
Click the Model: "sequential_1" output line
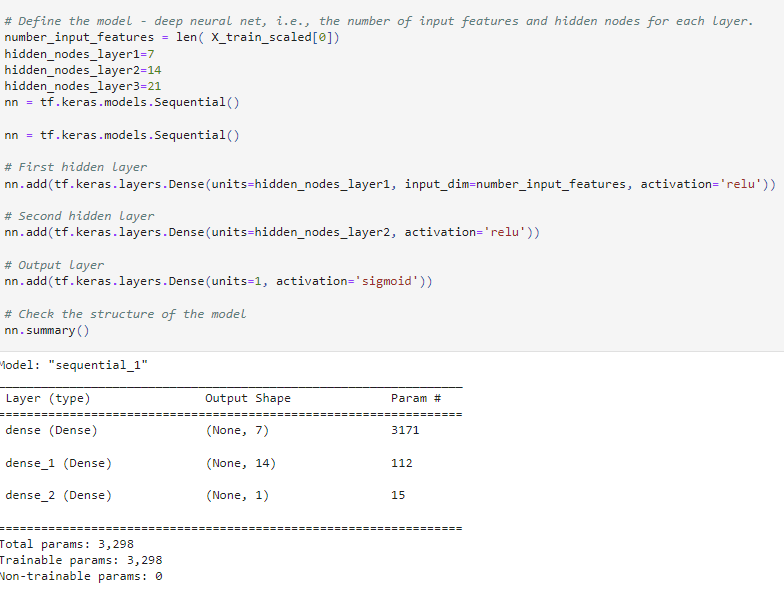click(74, 365)
